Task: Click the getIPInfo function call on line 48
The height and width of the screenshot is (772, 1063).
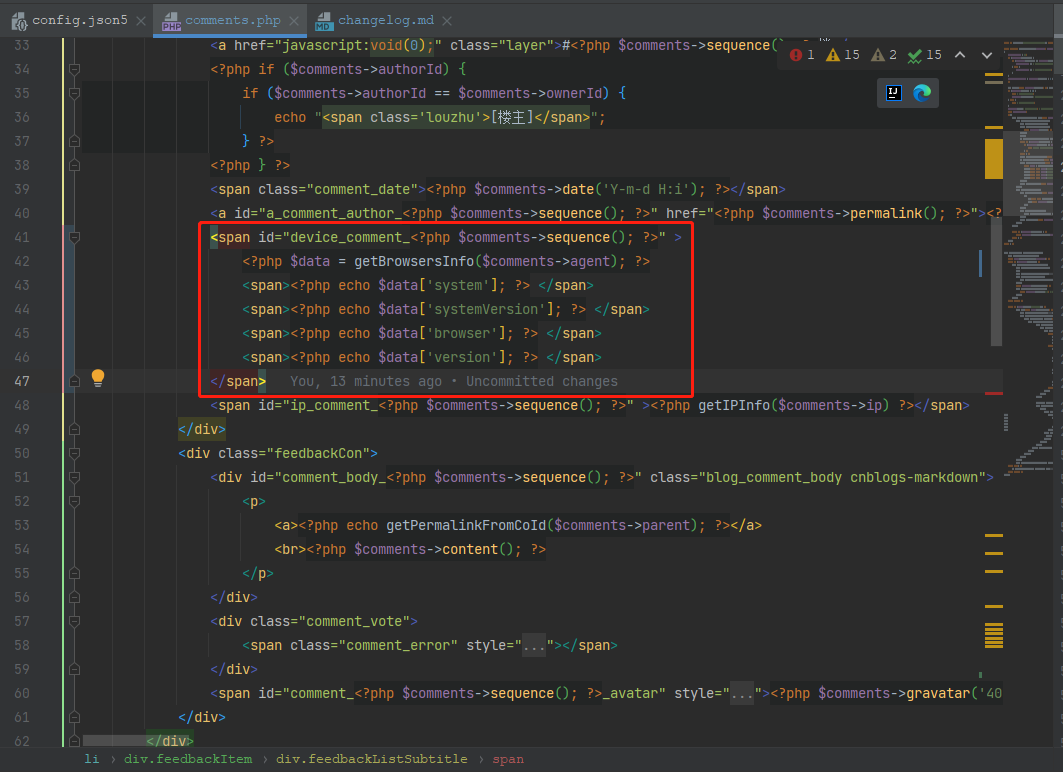Action: click(734, 405)
